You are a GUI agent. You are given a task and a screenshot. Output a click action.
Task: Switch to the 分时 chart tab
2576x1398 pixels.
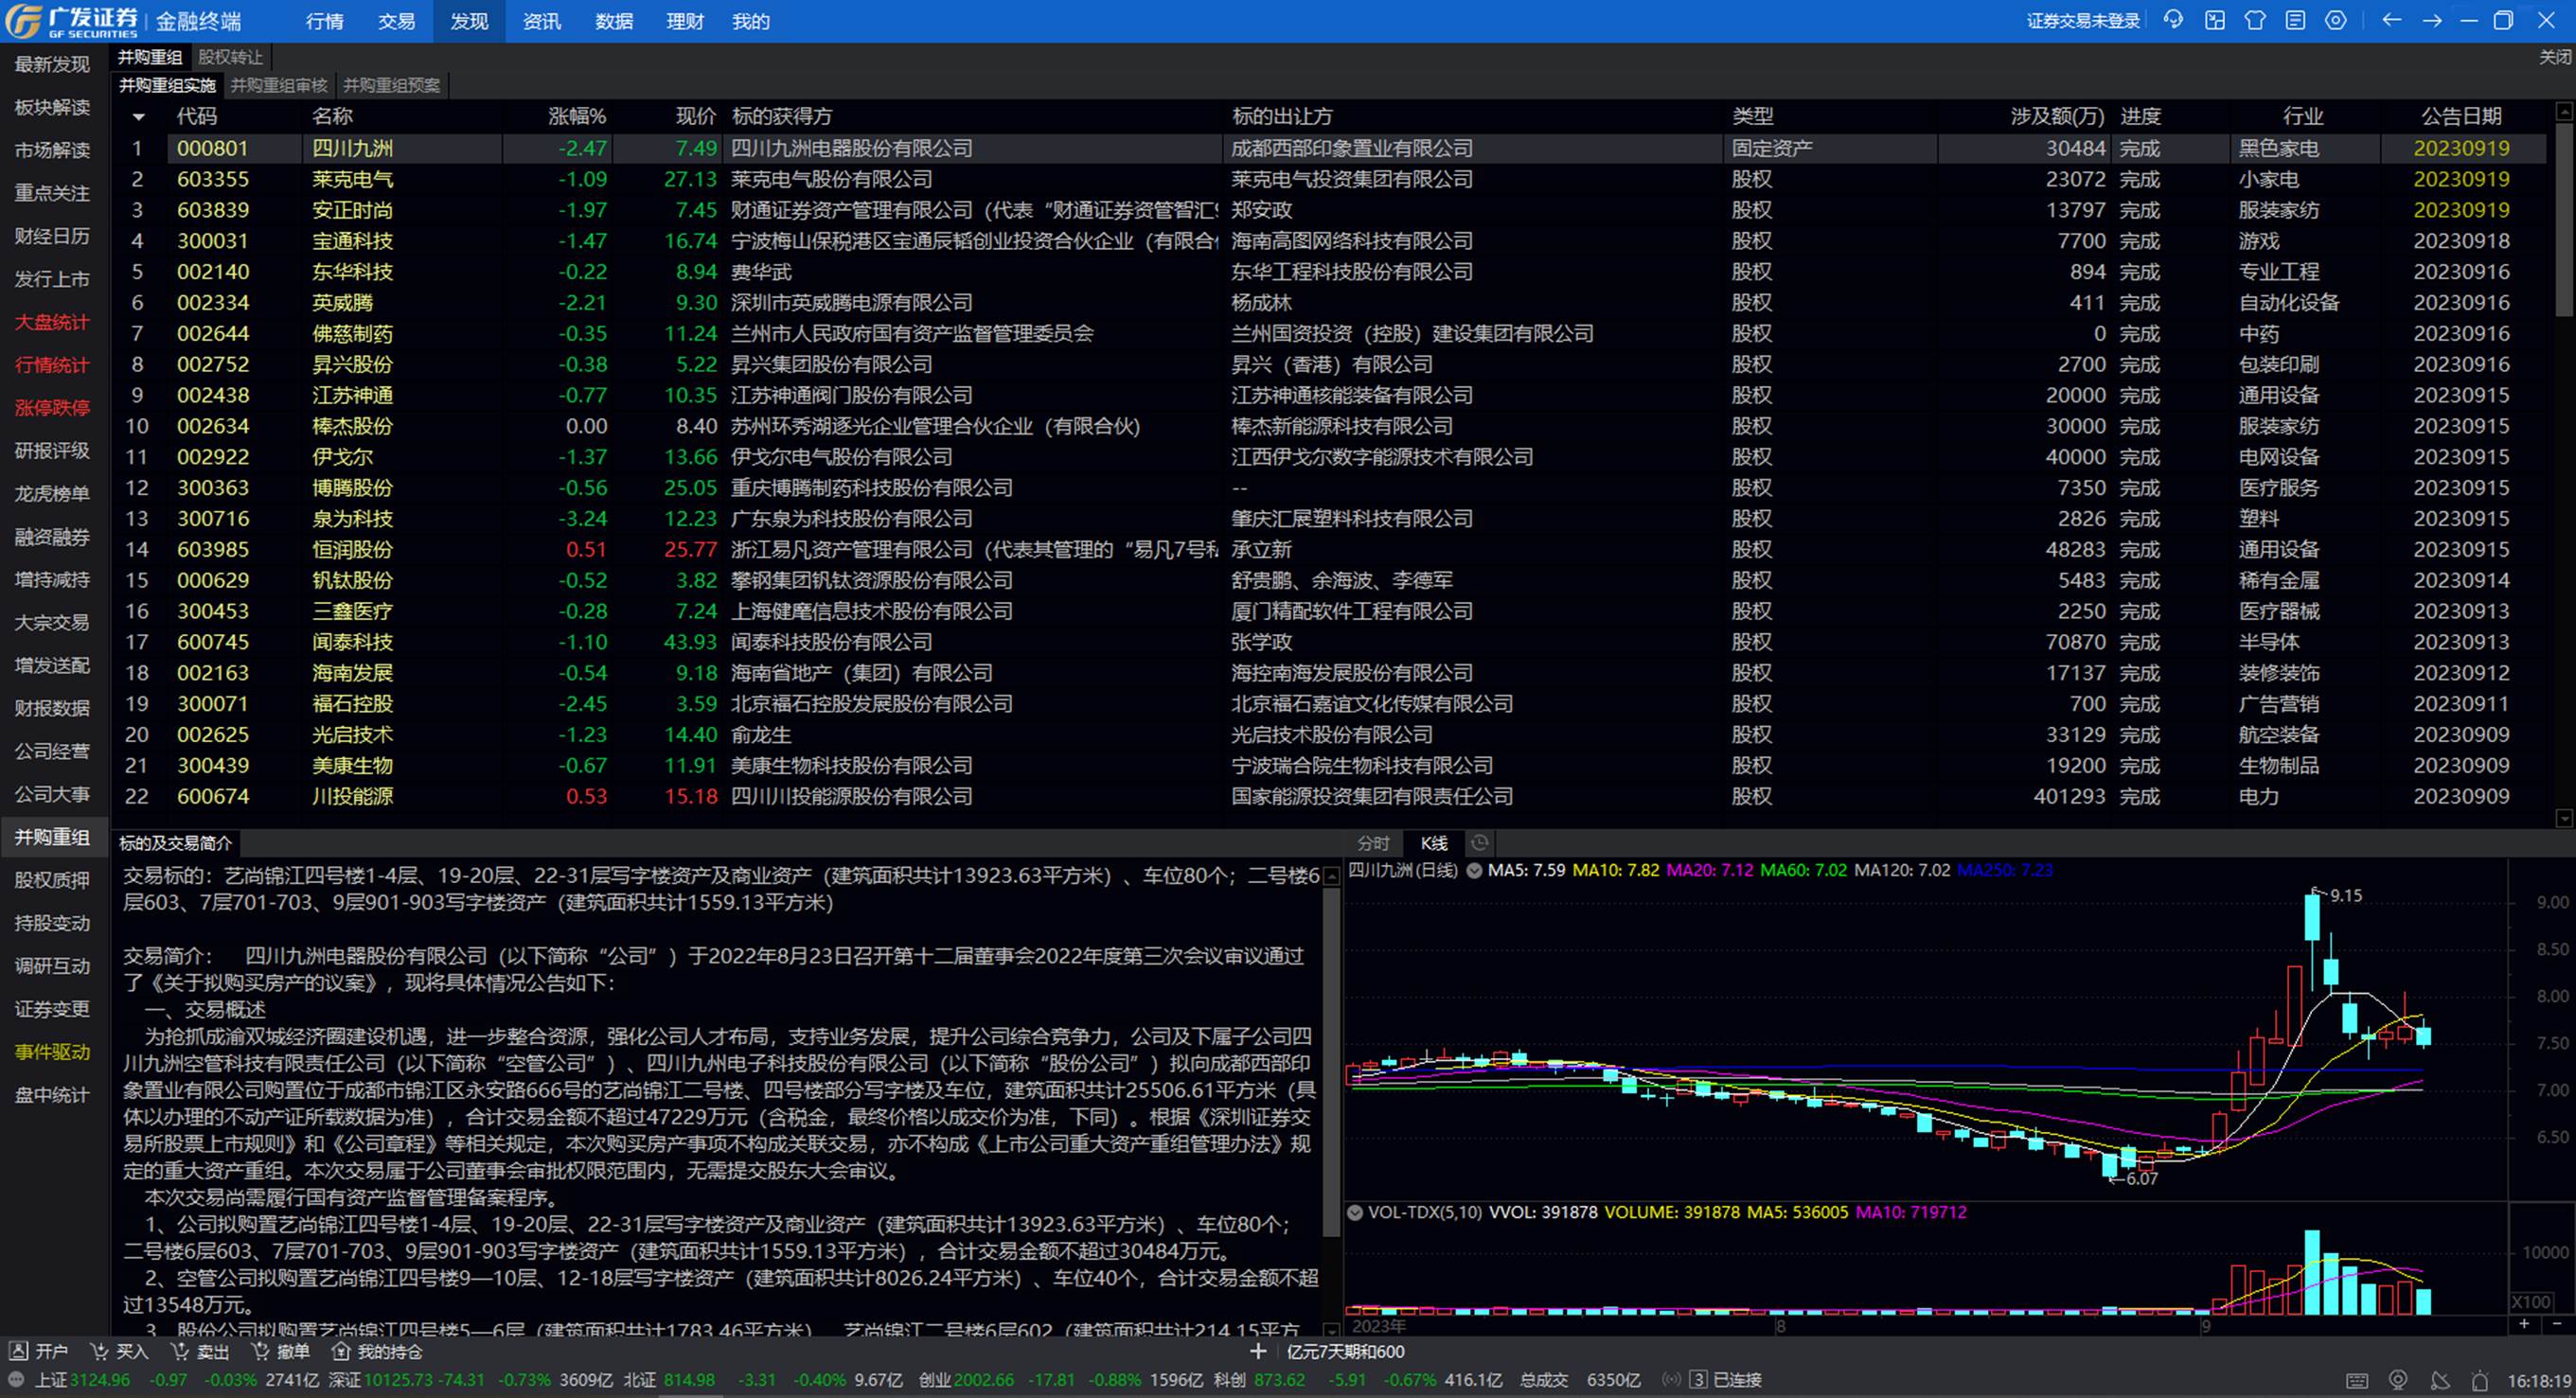coord(1373,843)
